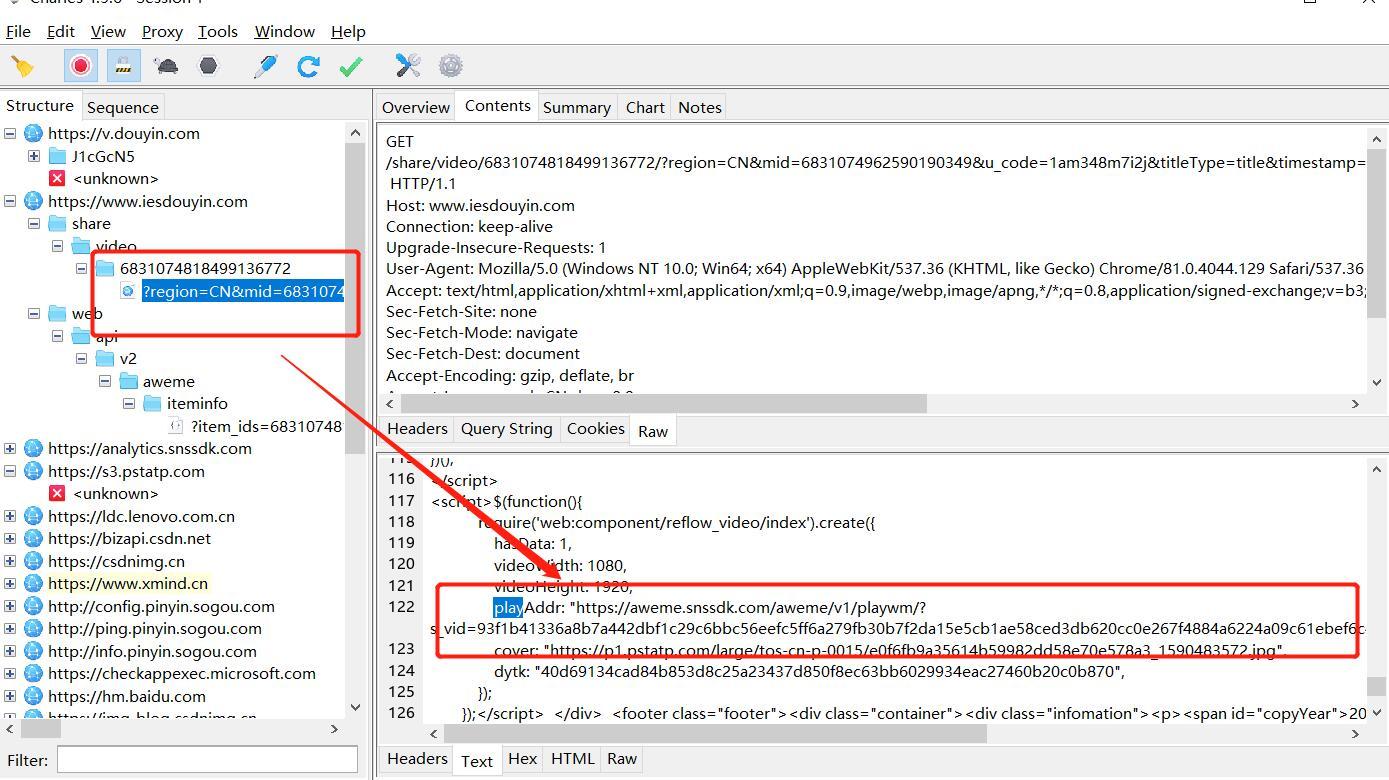Click the pen Compose icon
The width and height of the screenshot is (1389, 780).
[x=266, y=66]
